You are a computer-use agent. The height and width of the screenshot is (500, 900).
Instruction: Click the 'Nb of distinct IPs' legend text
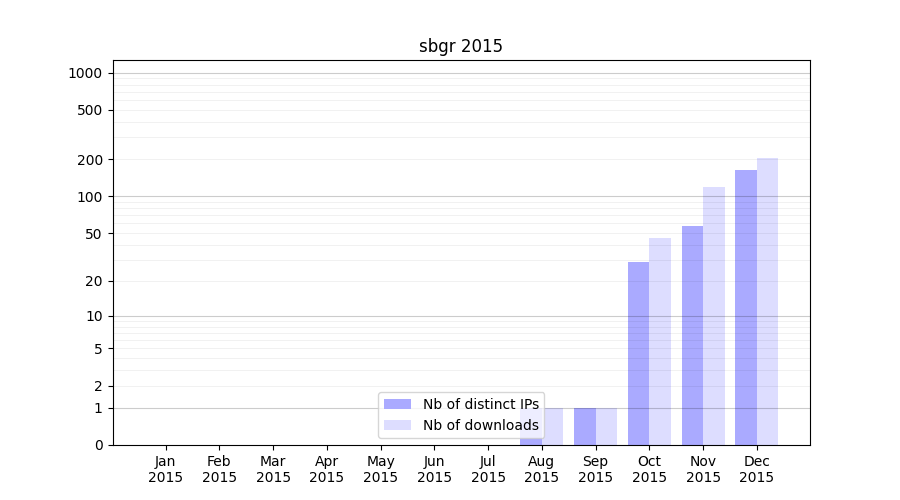pyautogui.click(x=480, y=404)
